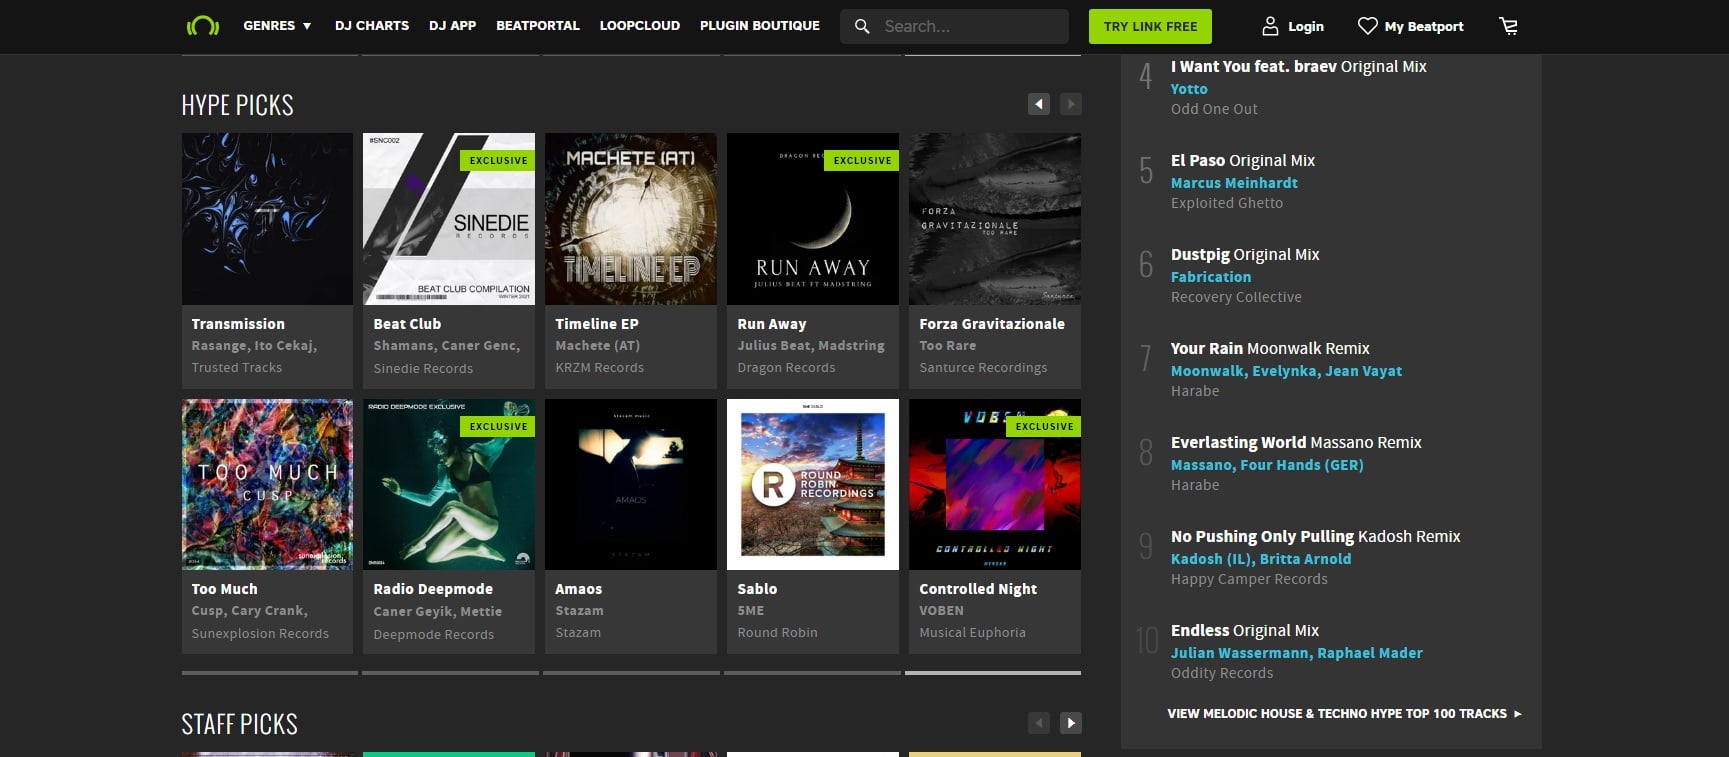
Task: Go to previous Hype Picks page
Action: coord(1039,104)
